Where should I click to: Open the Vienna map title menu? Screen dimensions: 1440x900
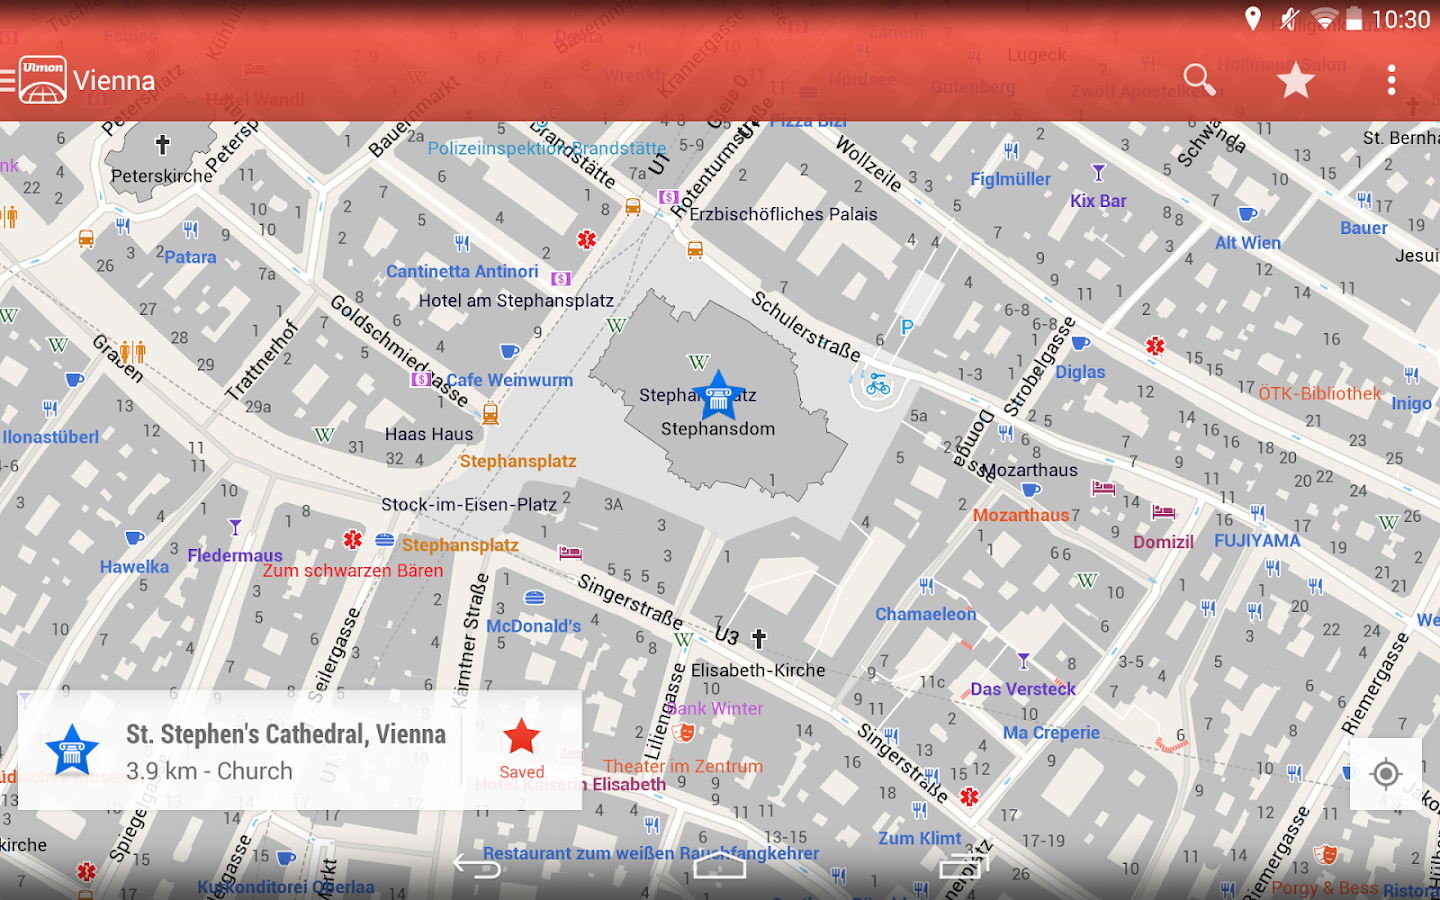[115, 80]
